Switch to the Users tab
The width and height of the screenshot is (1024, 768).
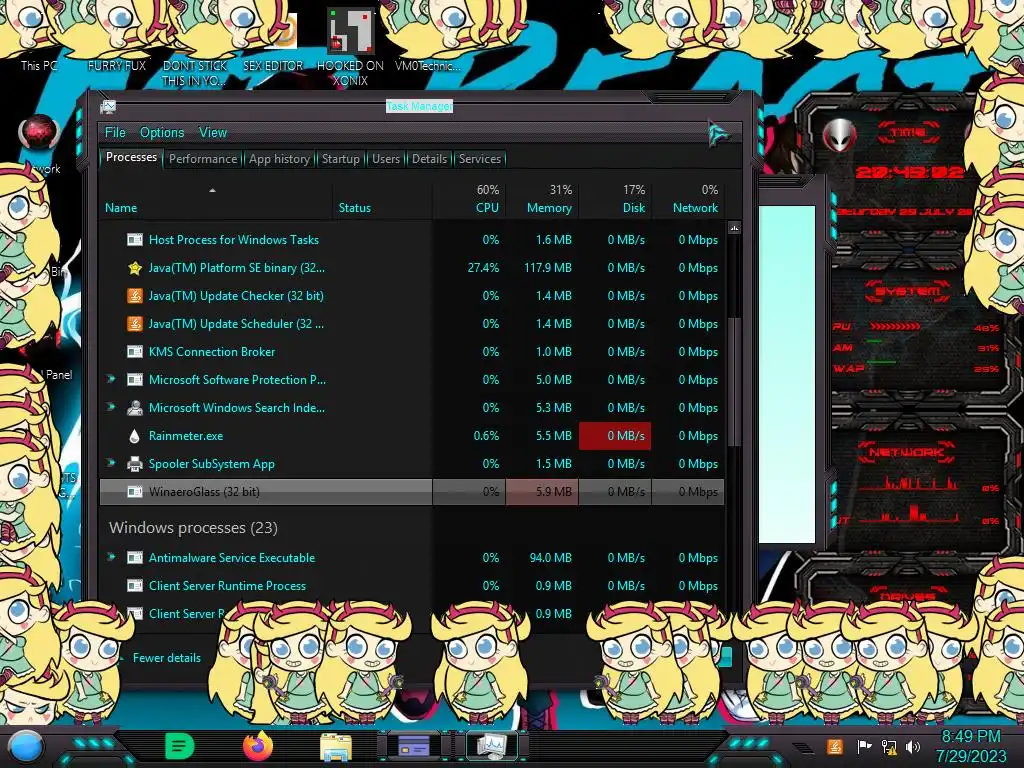pos(385,159)
